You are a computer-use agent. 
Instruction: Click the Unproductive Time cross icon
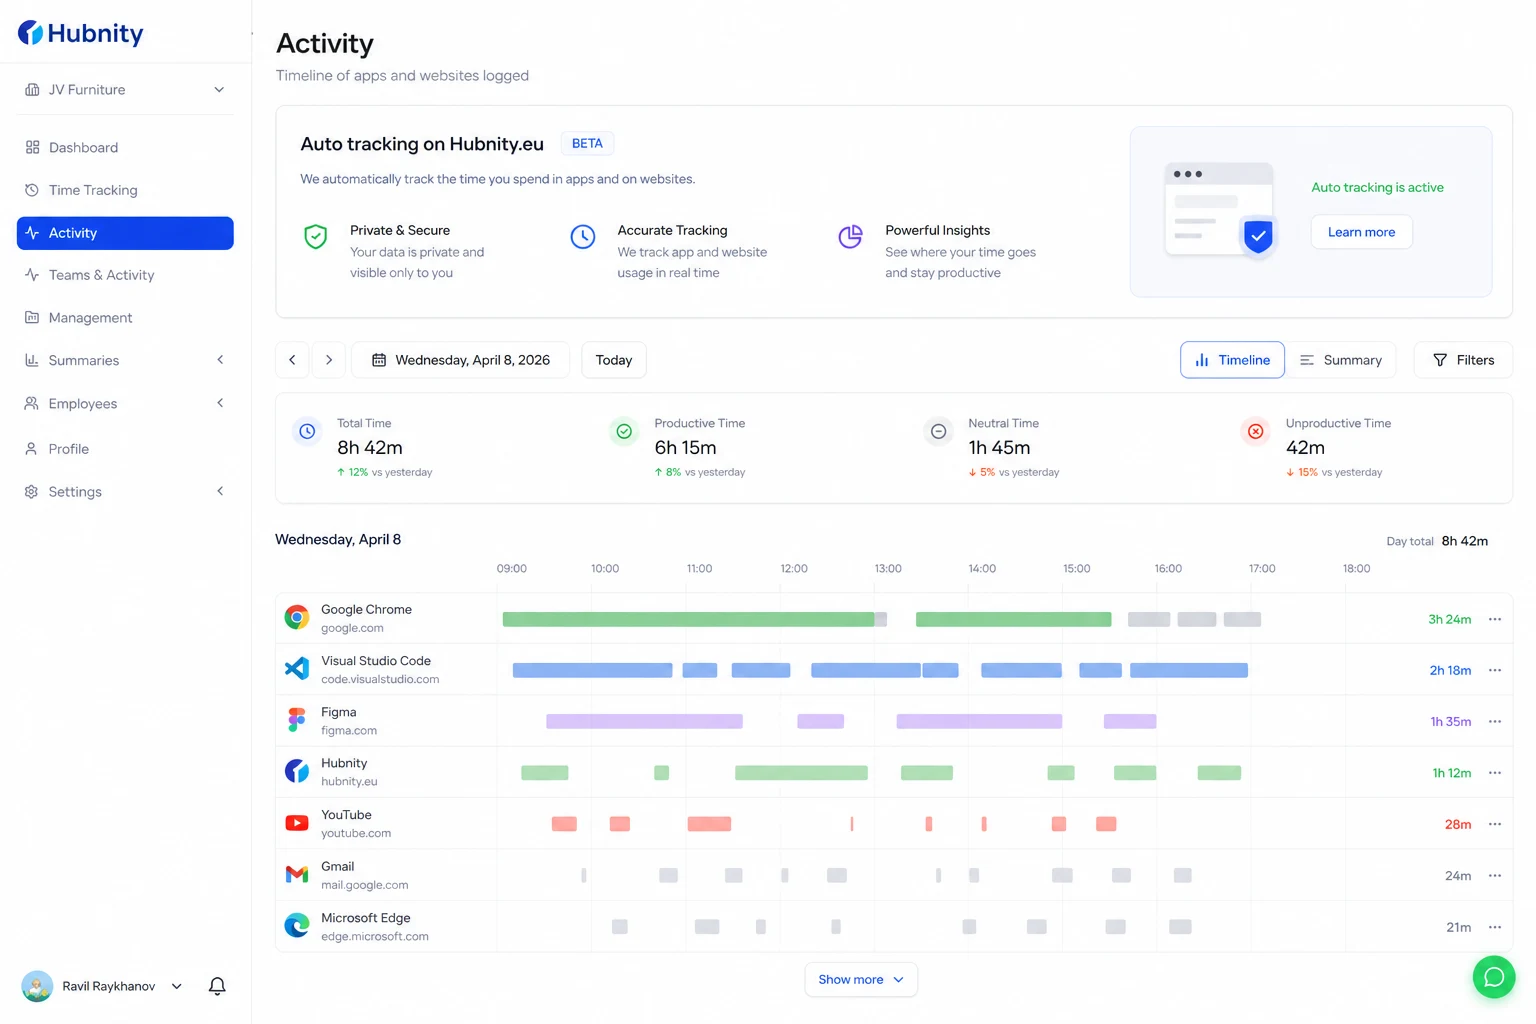click(x=1255, y=431)
